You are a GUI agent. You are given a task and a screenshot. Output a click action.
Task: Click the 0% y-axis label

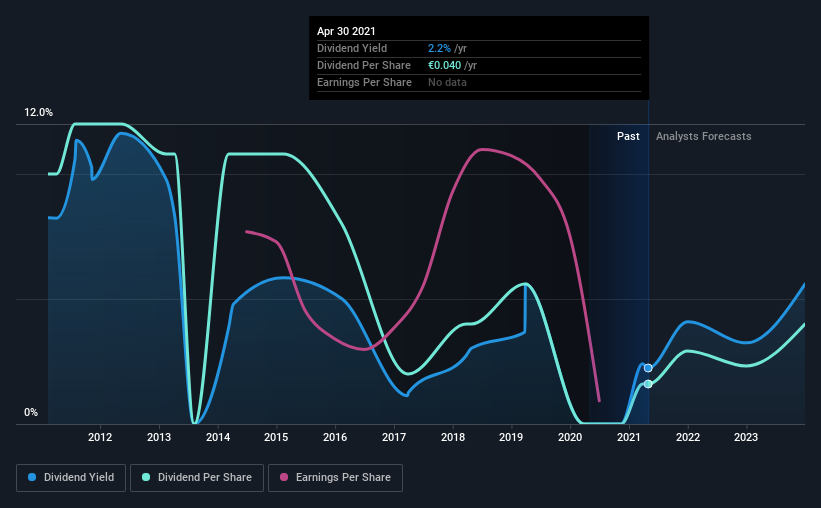coord(31,413)
